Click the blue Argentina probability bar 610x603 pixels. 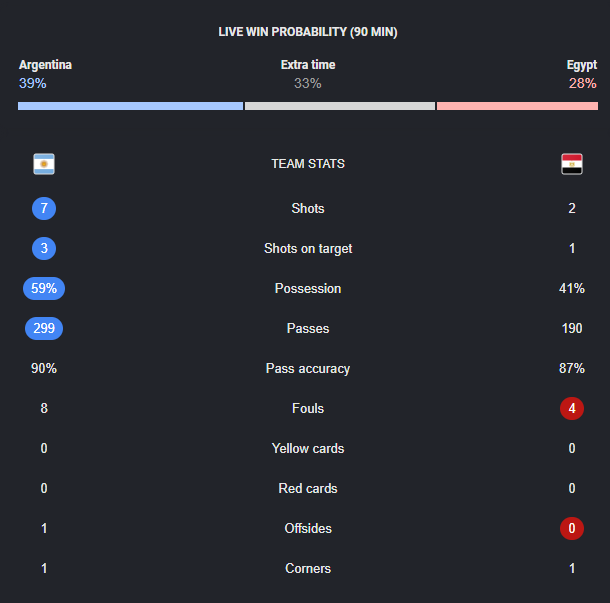click(x=130, y=106)
